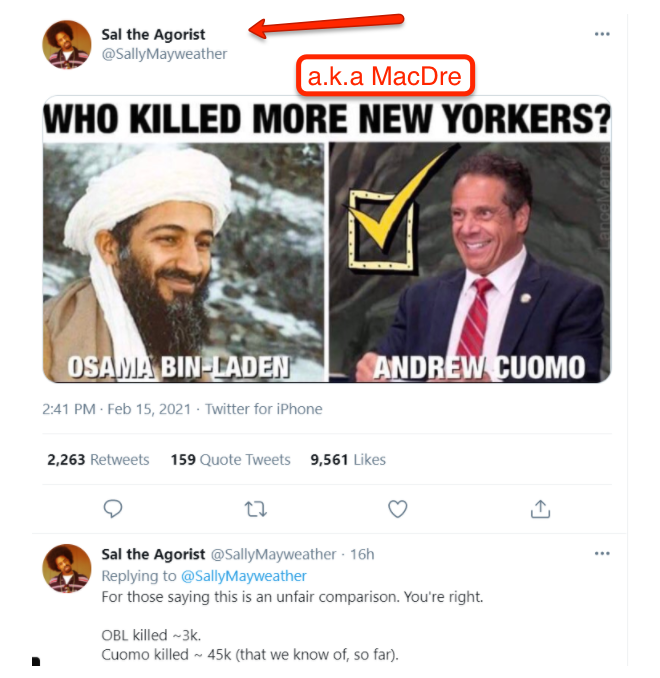Open the main tweet's more options menu

601,34
